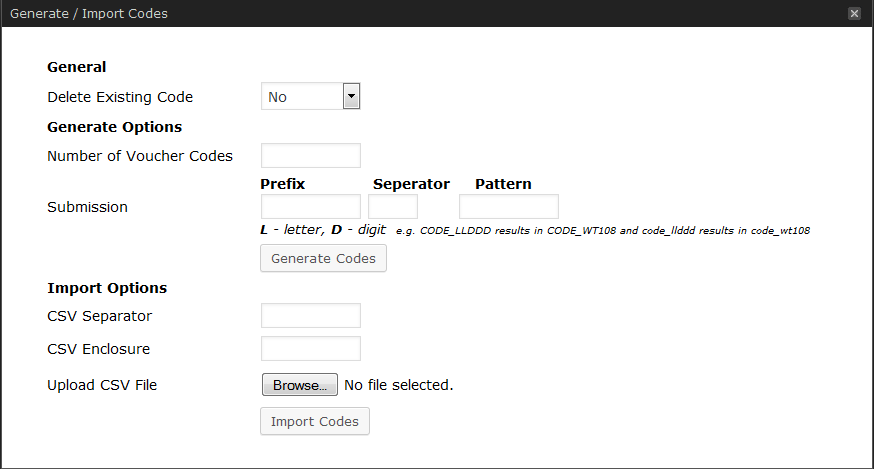Viewport: 874px width, 469px height.
Task: Focus the CSV Separator input field
Action: (x=310, y=316)
